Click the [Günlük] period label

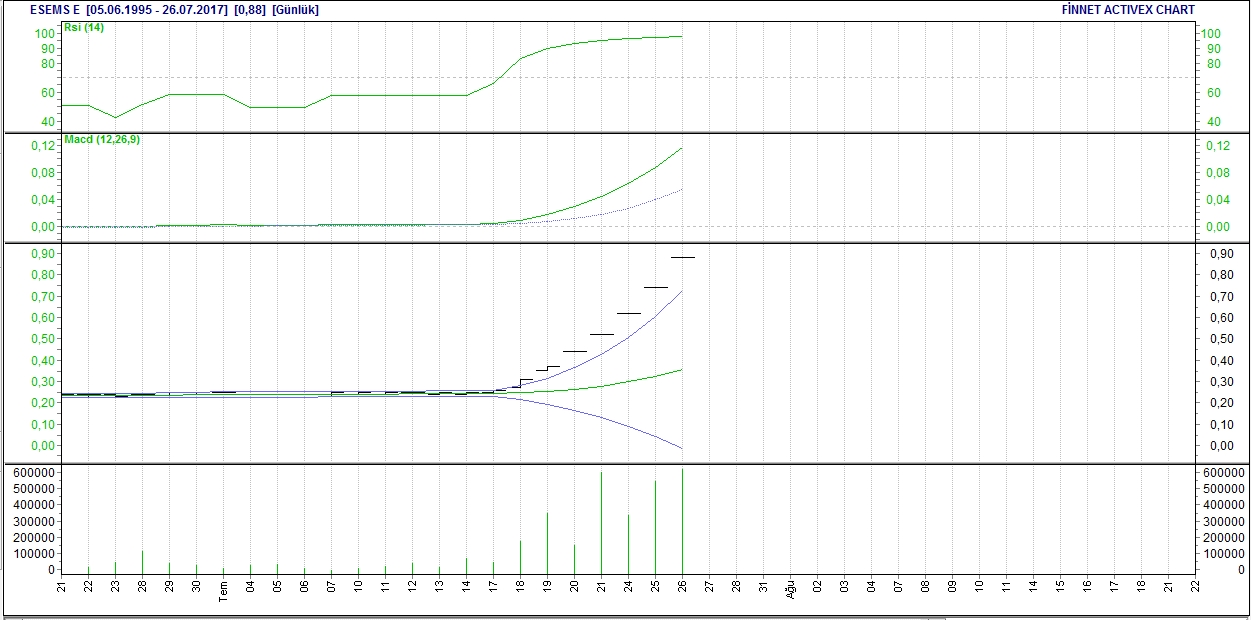295,10
